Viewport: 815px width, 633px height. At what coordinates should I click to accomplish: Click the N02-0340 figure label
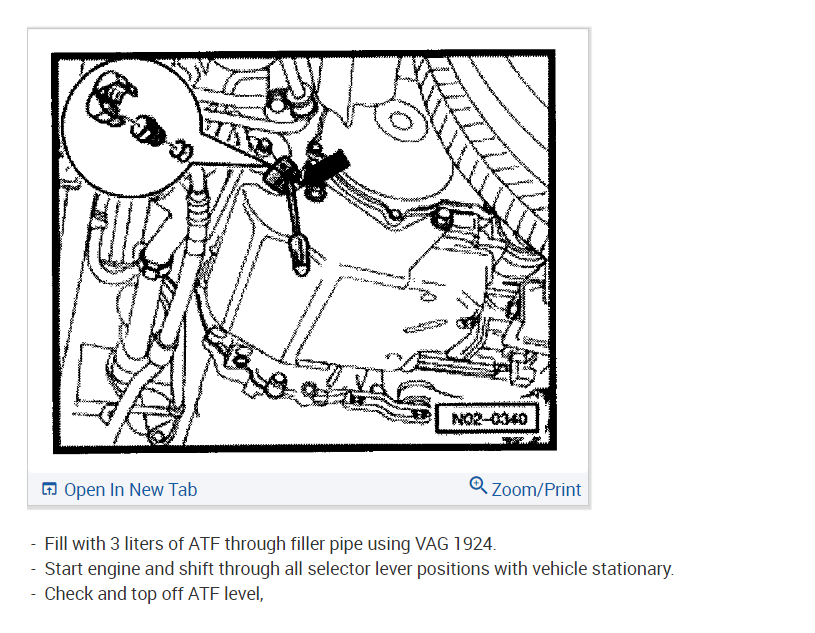coord(488,418)
